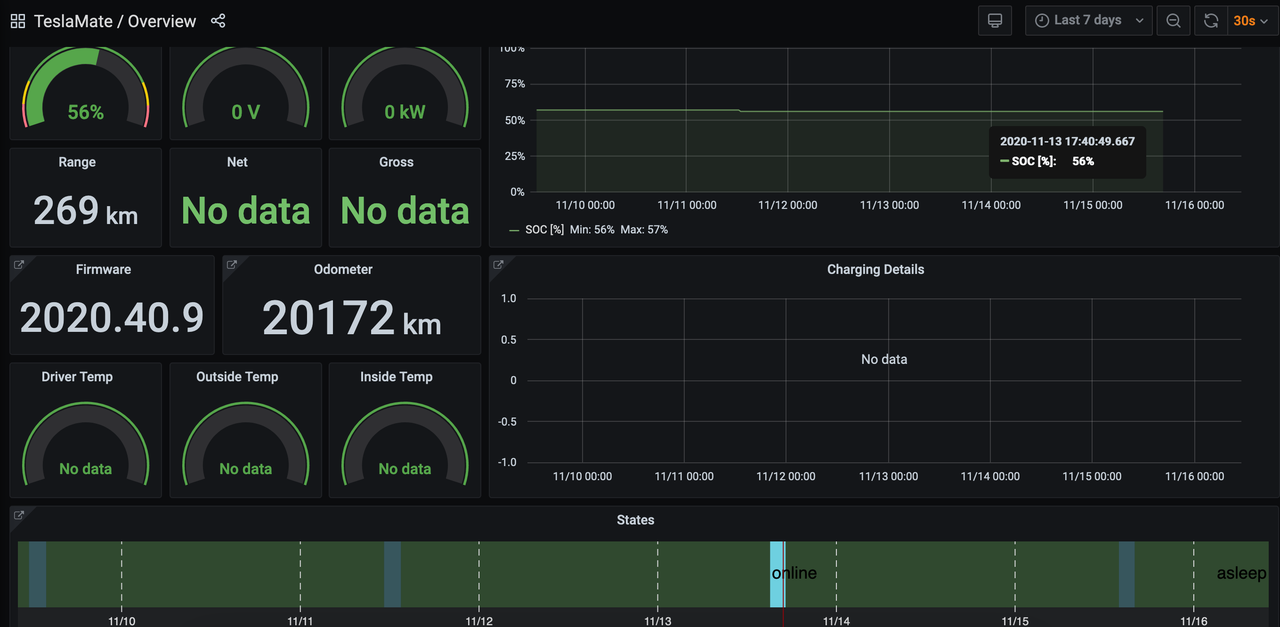
Task: Open the Gross panel title menu
Action: point(396,162)
